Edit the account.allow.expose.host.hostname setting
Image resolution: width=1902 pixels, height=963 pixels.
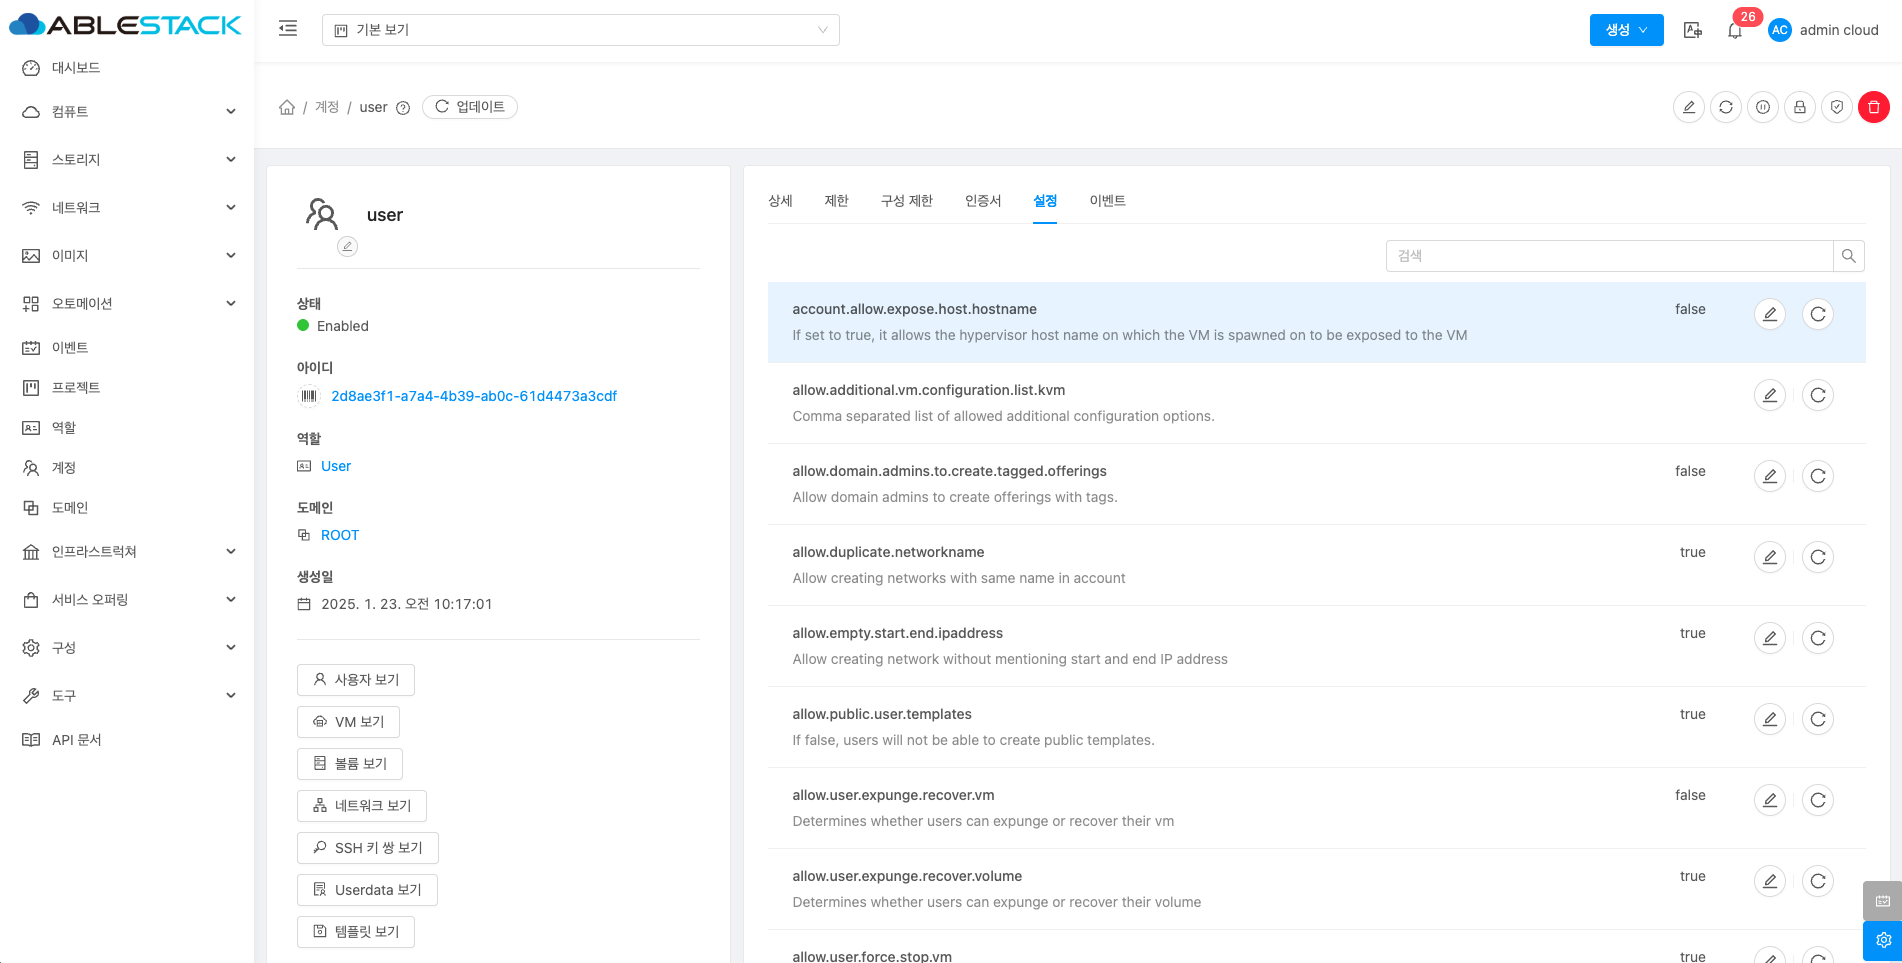click(x=1769, y=314)
